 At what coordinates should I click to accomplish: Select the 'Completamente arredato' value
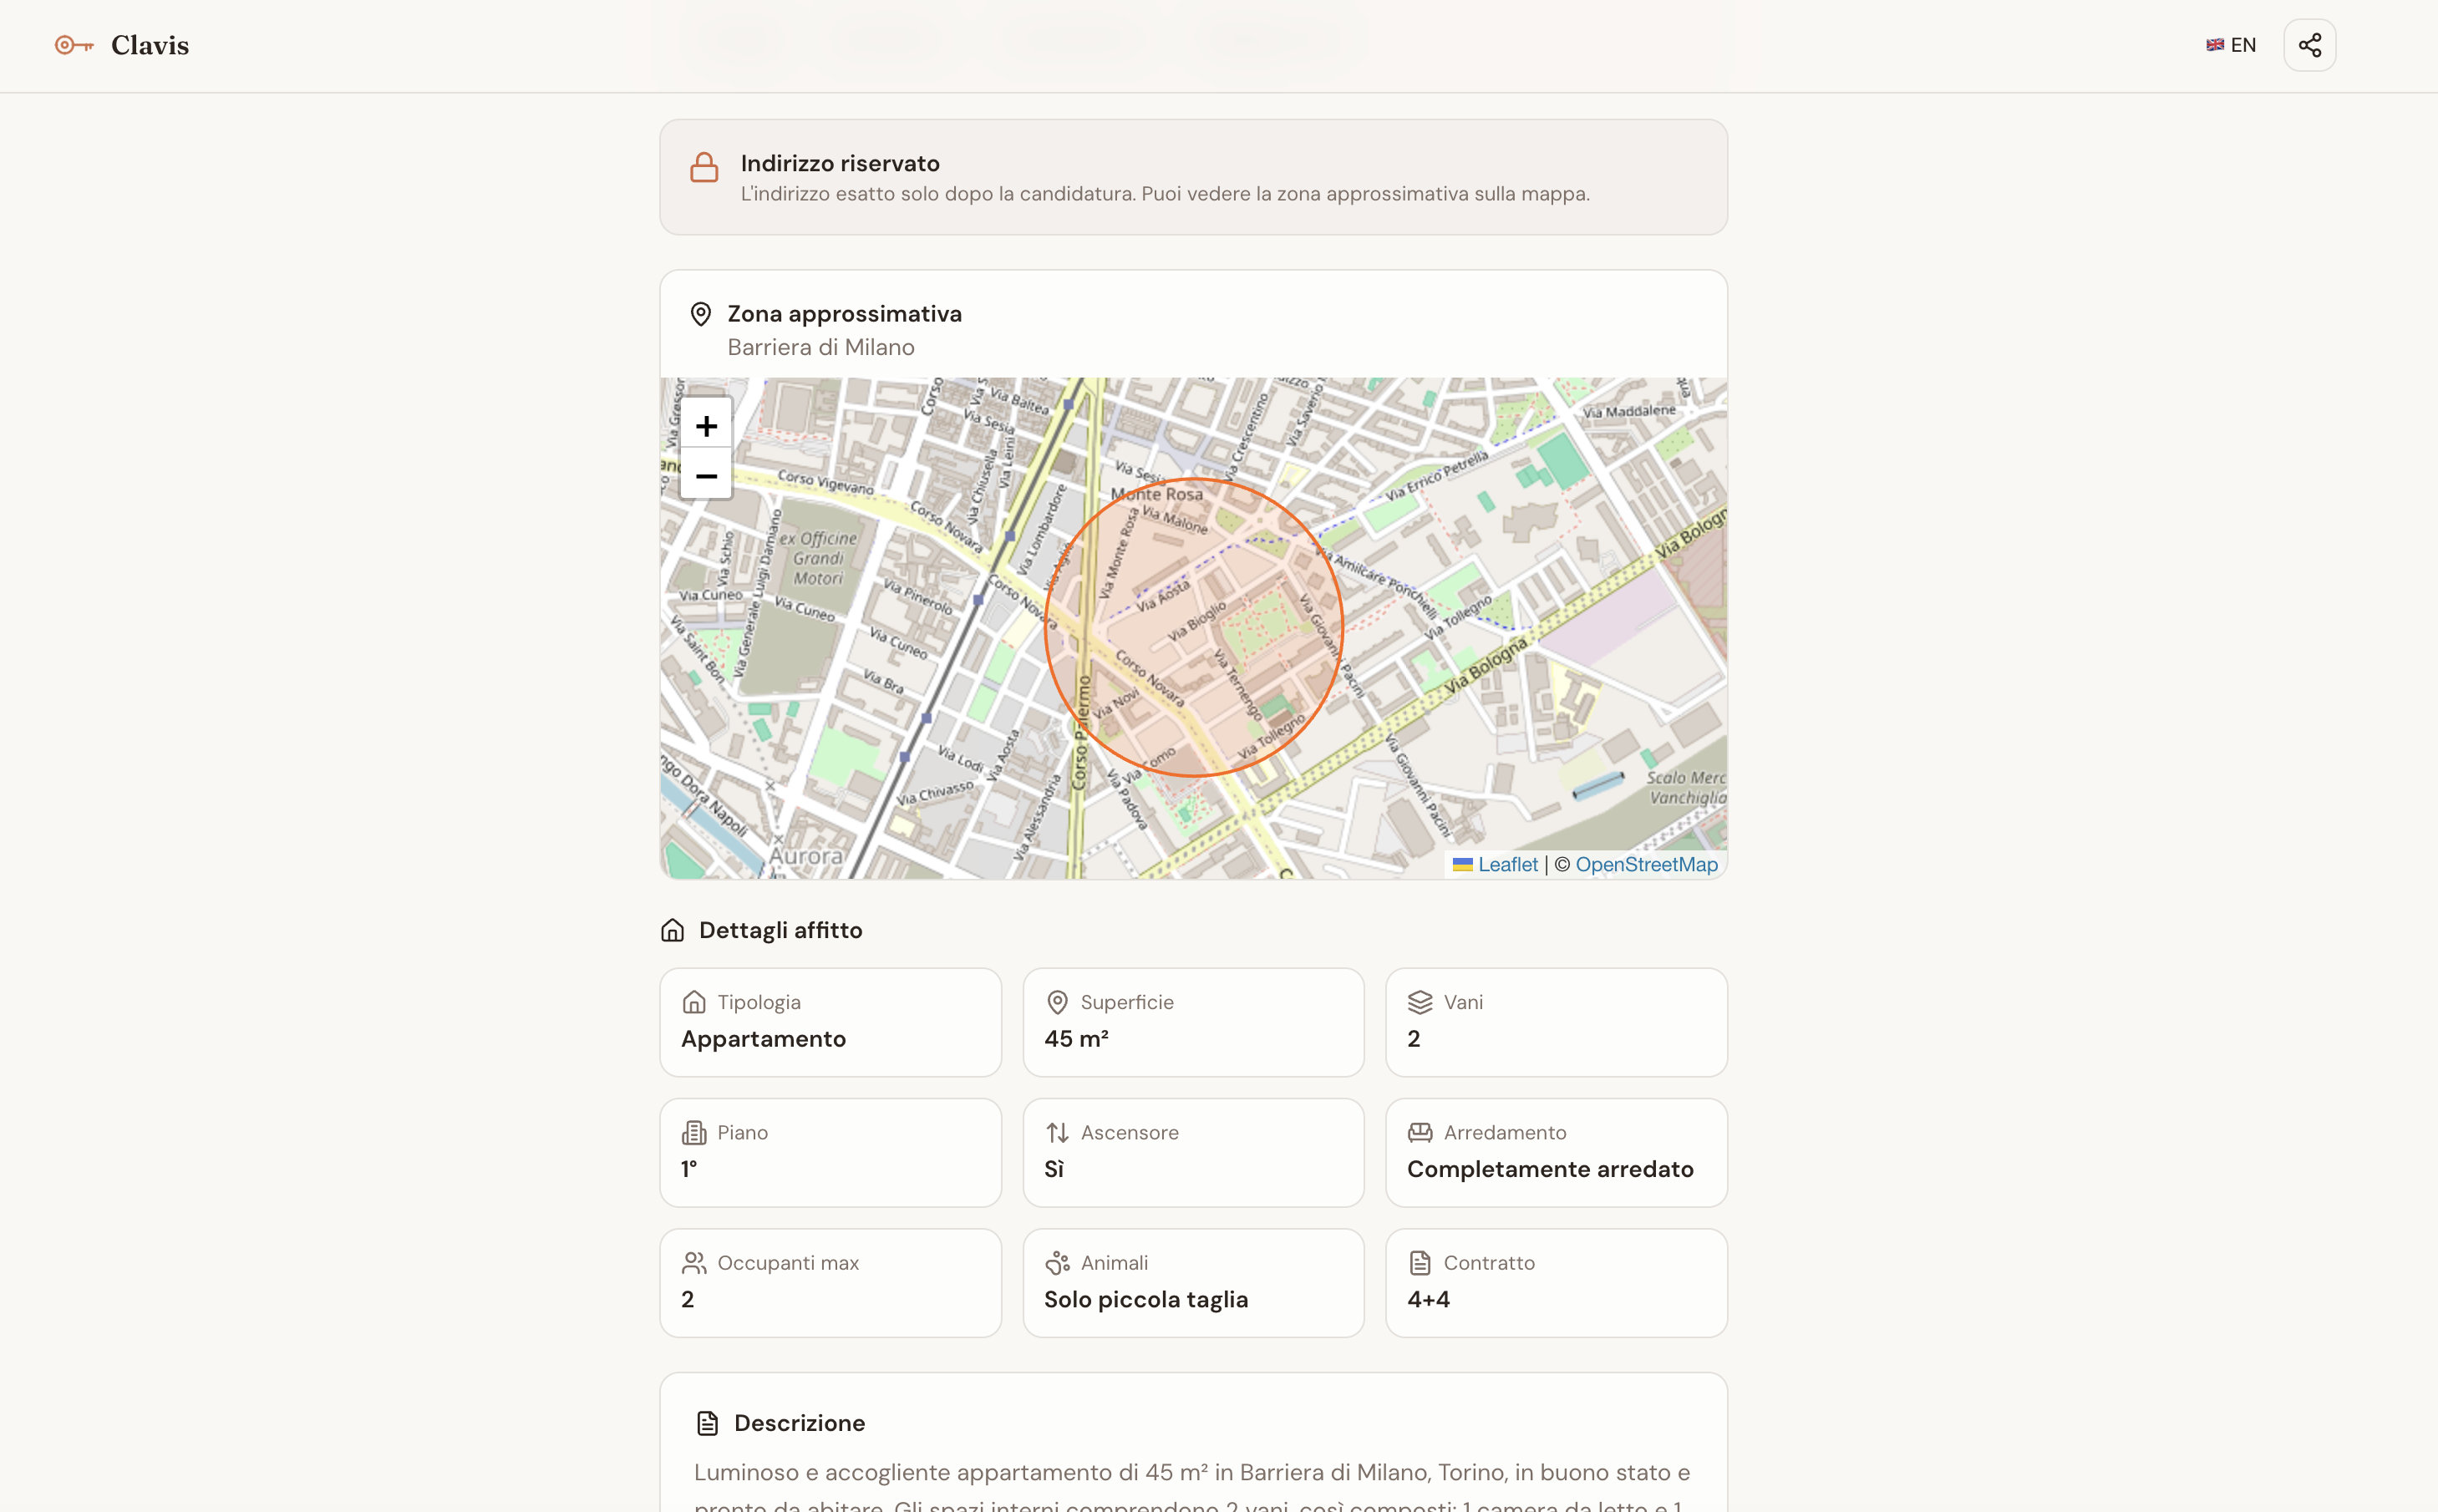(x=1550, y=1169)
